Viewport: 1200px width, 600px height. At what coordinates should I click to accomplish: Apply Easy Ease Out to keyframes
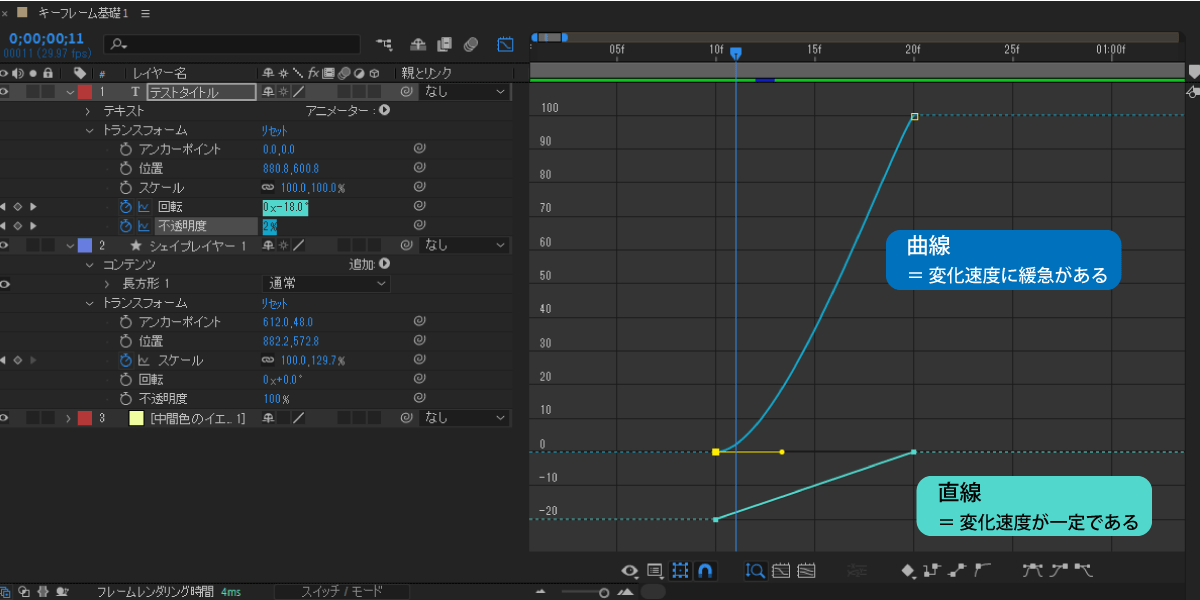tap(1083, 571)
